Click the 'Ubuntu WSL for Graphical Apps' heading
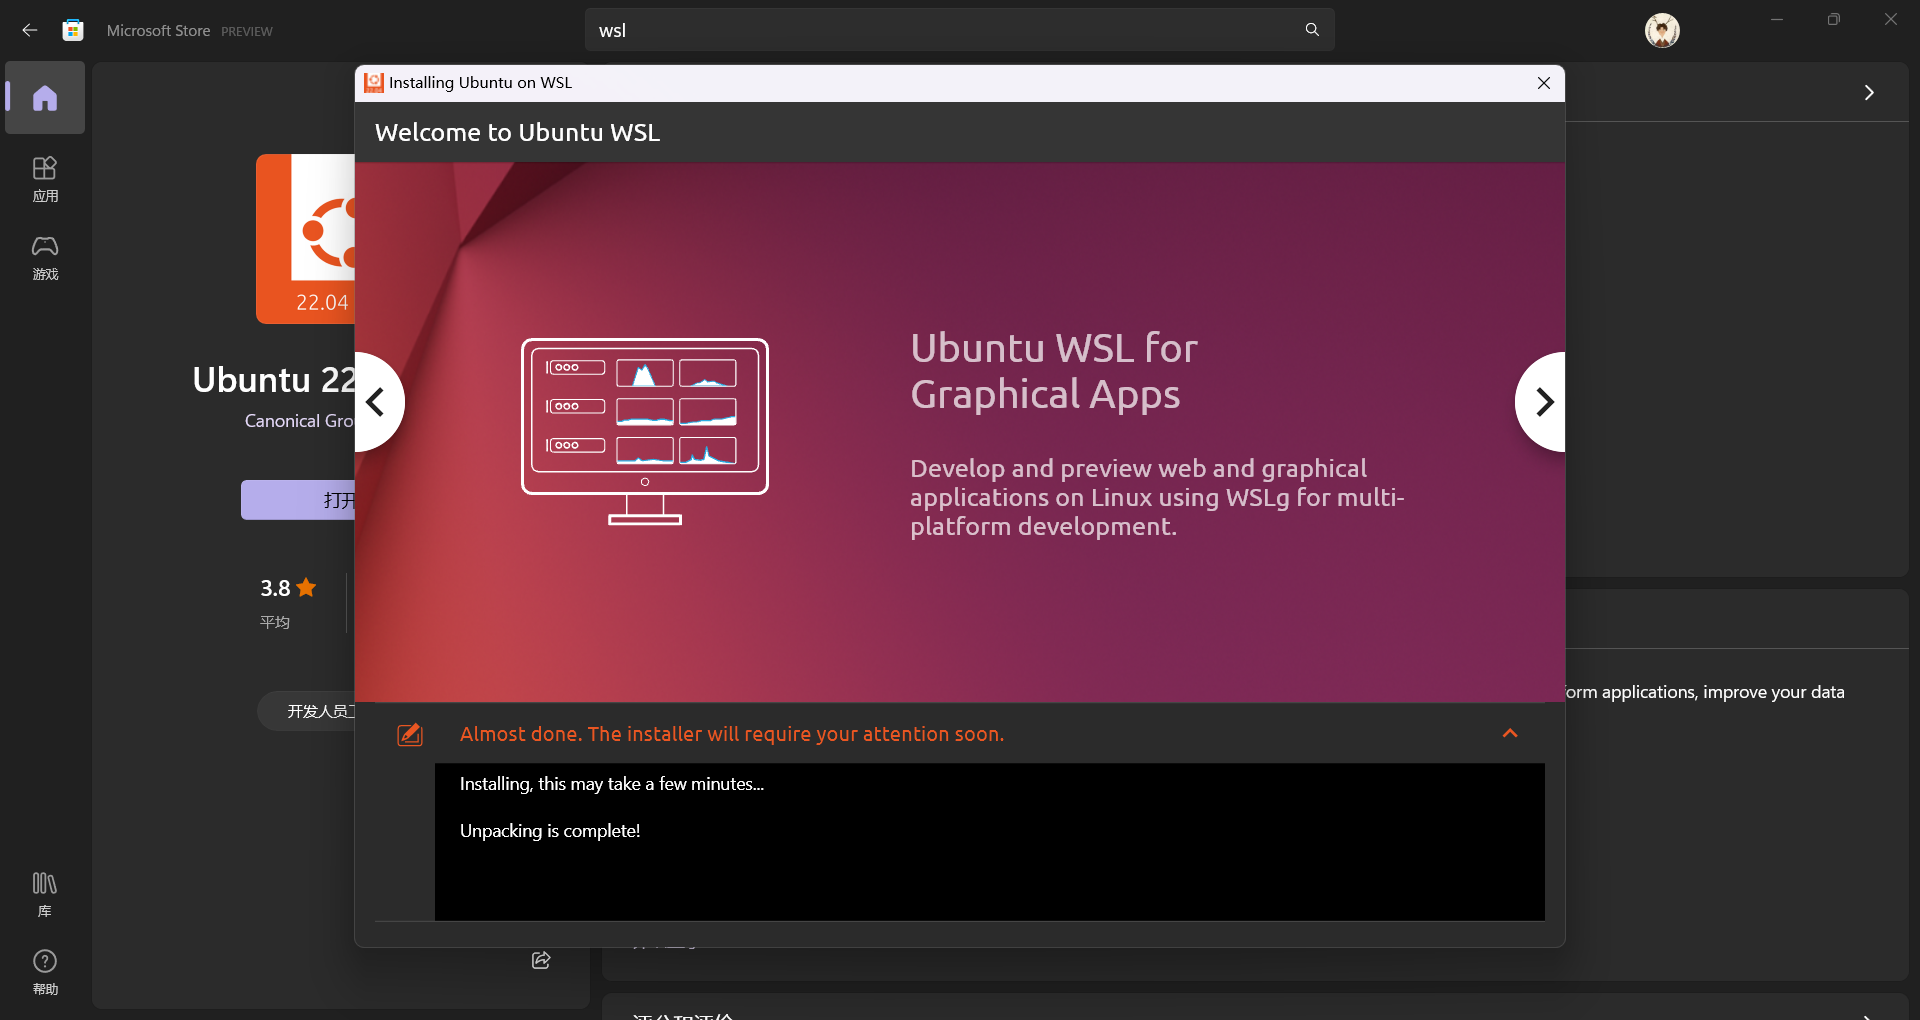The height and width of the screenshot is (1020, 1920). [x=1054, y=371]
